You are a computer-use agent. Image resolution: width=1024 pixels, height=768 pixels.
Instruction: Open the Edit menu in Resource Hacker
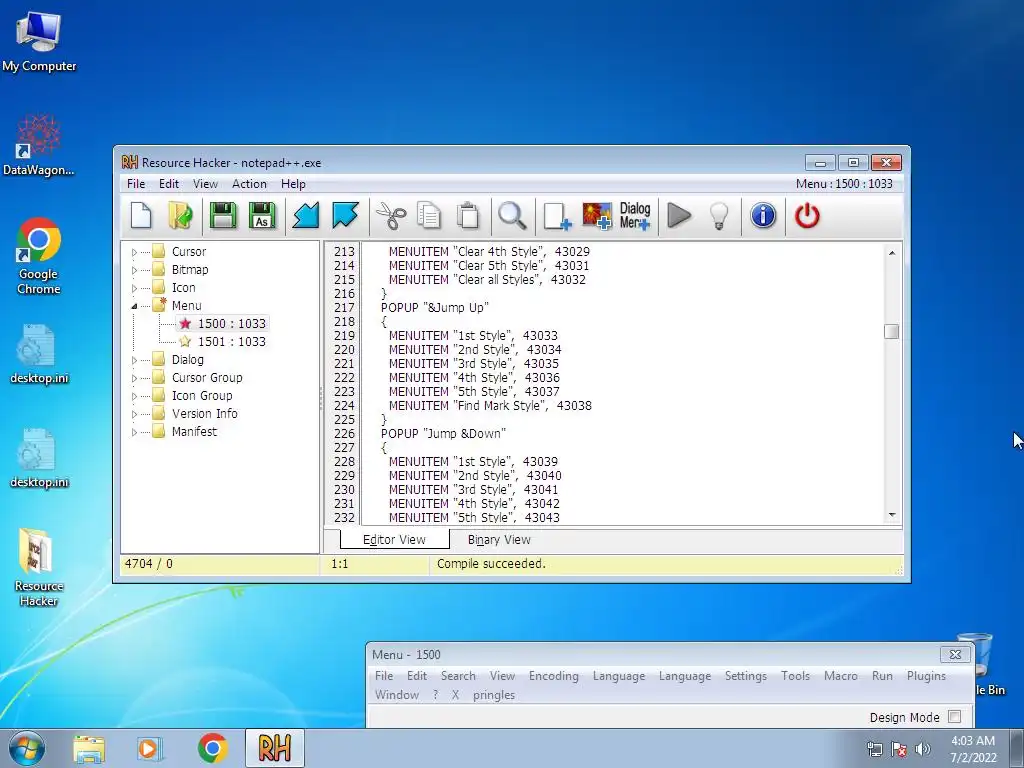(168, 184)
